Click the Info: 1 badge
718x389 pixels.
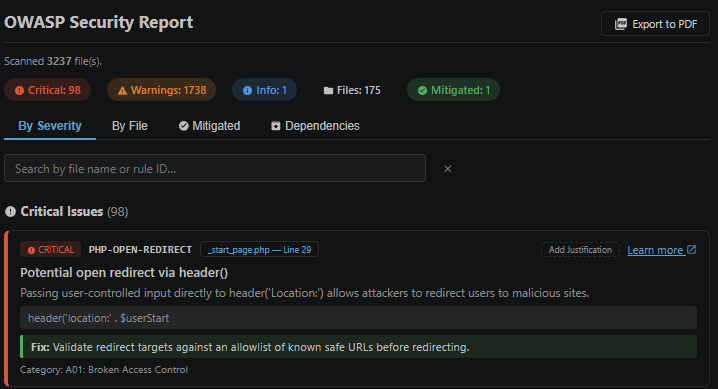coord(264,90)
